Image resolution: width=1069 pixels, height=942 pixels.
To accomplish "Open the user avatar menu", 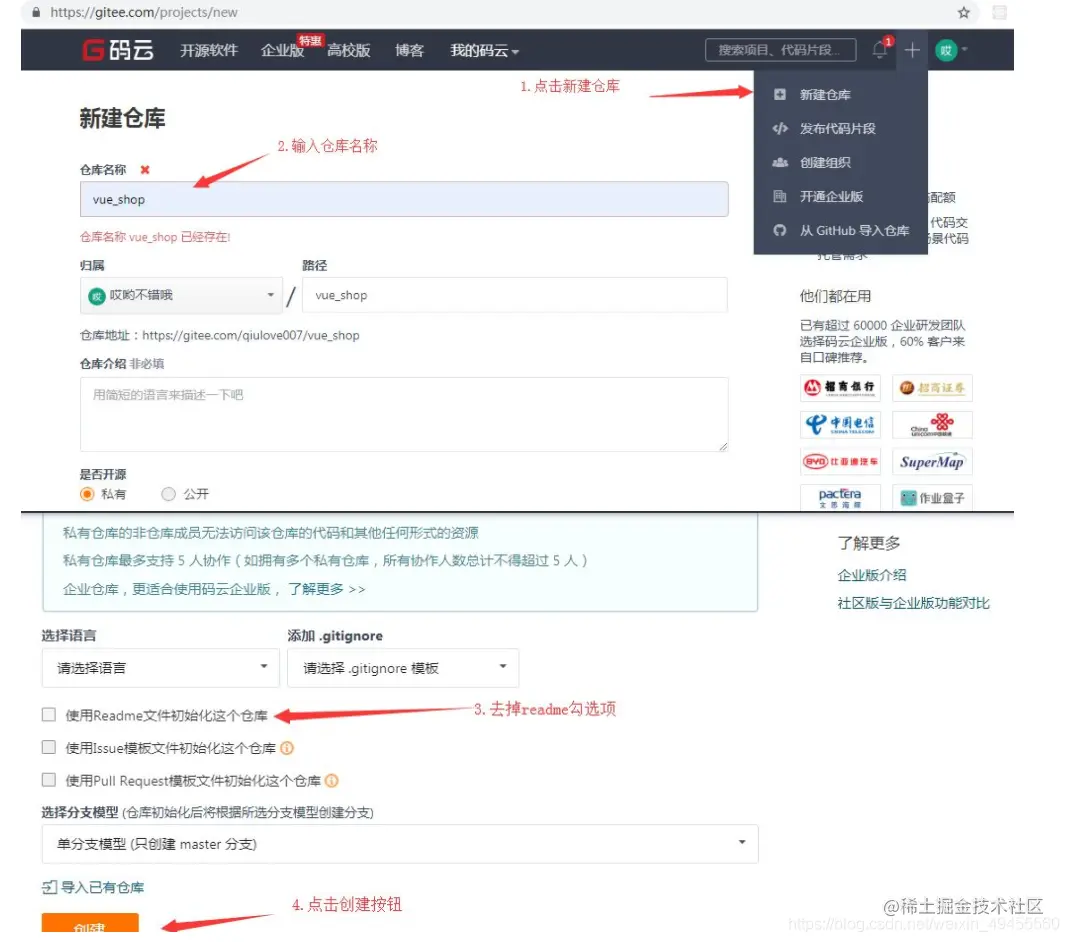I will [x=945, y=50].
